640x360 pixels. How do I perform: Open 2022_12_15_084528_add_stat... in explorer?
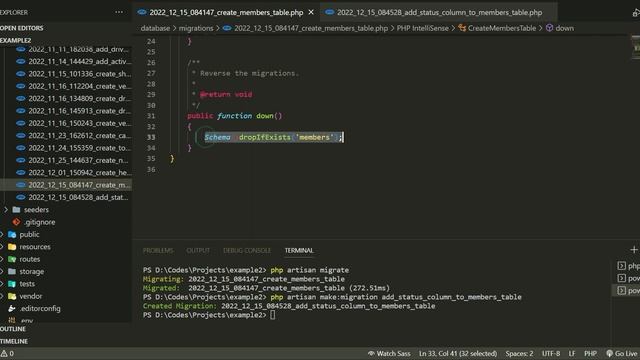78,197
